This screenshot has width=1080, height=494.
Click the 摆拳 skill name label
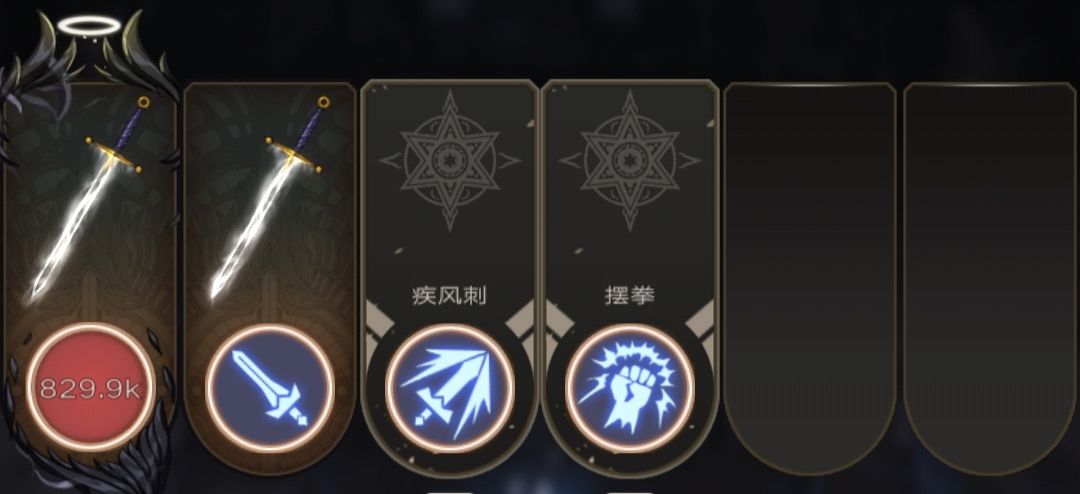(x=629, y=296)
